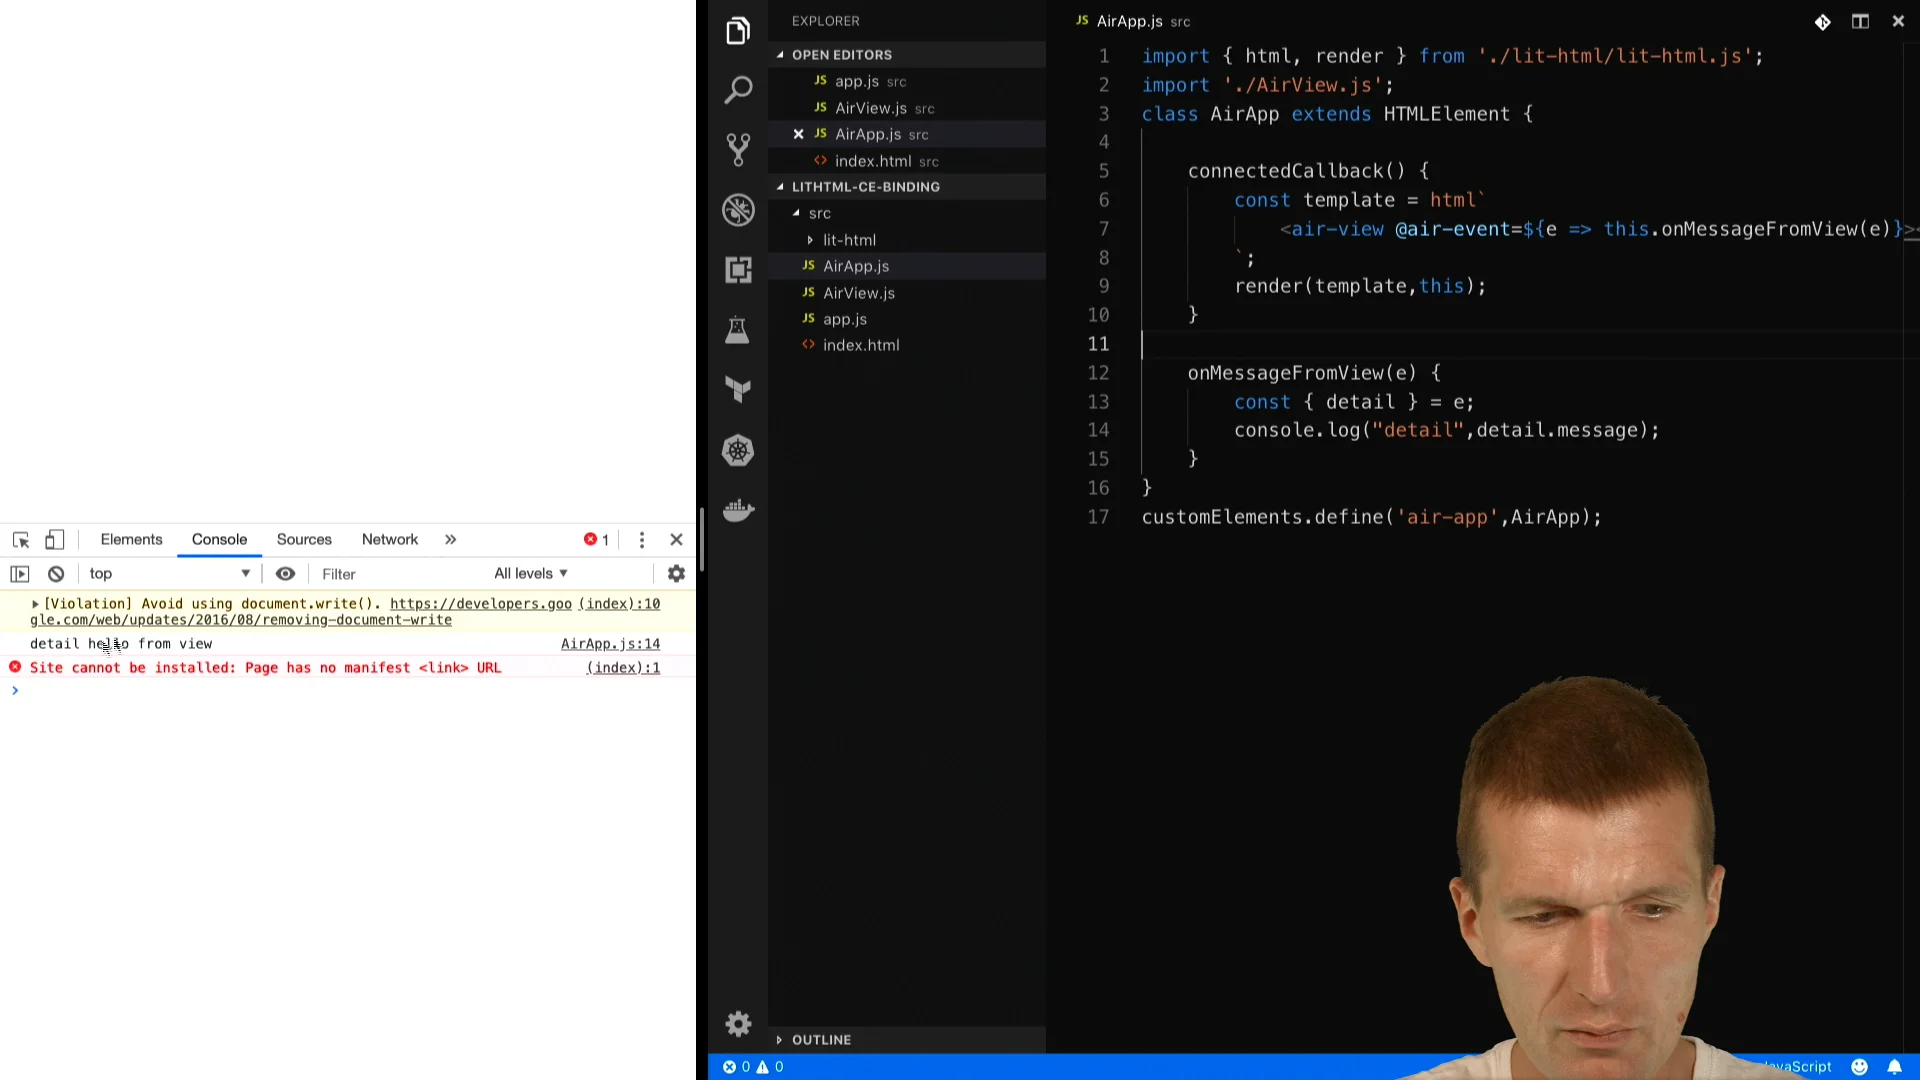The height and width of the screenshot is (1080, 1920).
Task: Click the Search icon in VS Code sidebar
Action: (737, 91)
